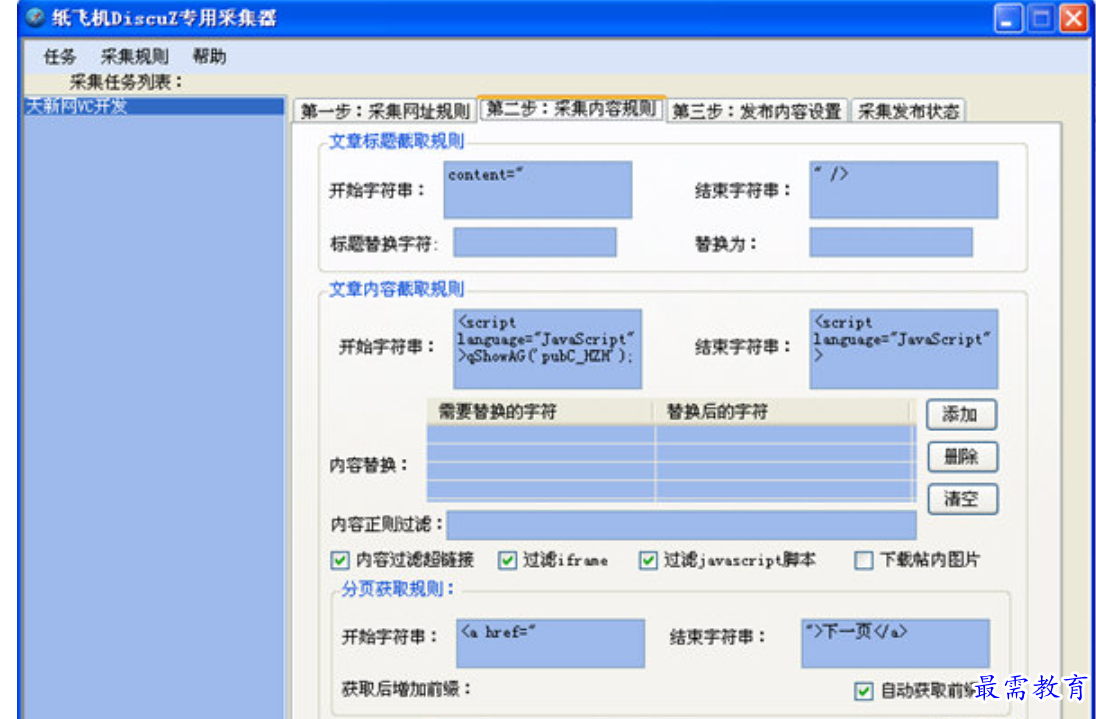
Task: Select 天新网VC开发 task in list
Action: click(x=154, y=106)
